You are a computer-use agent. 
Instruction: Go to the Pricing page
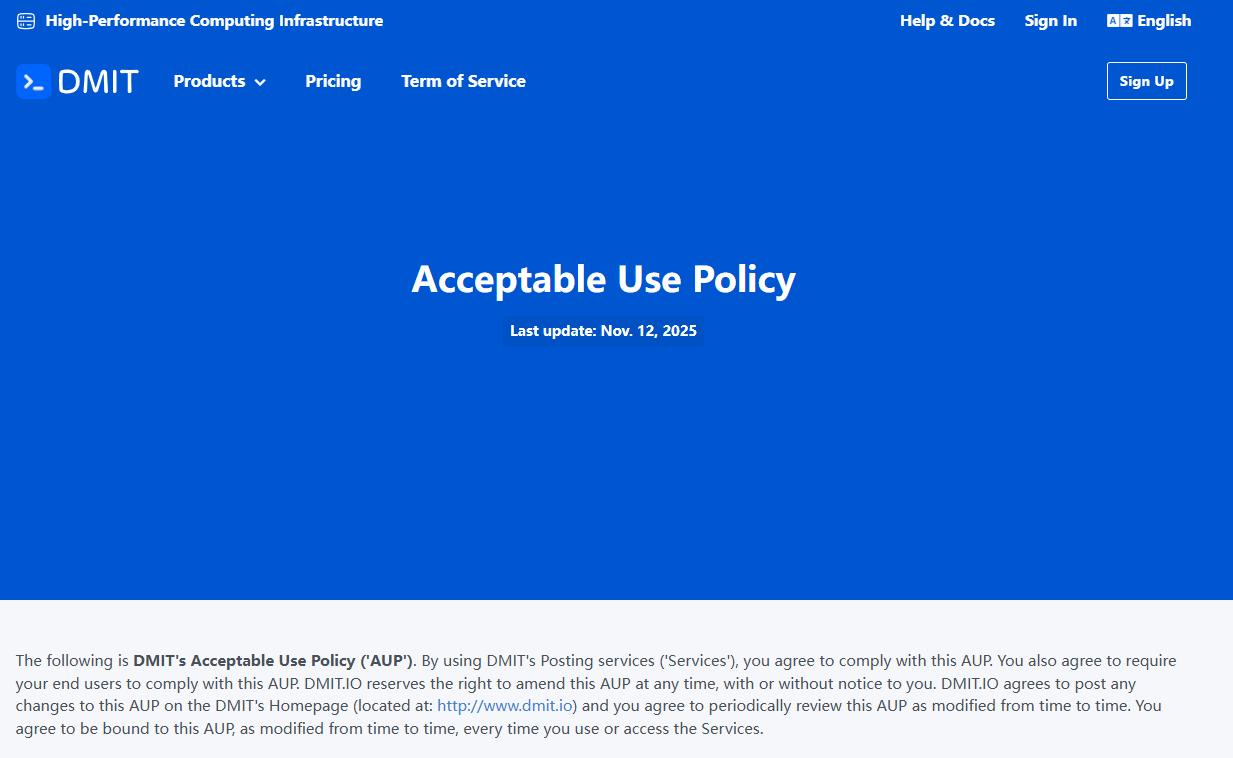tap(333, 82)
